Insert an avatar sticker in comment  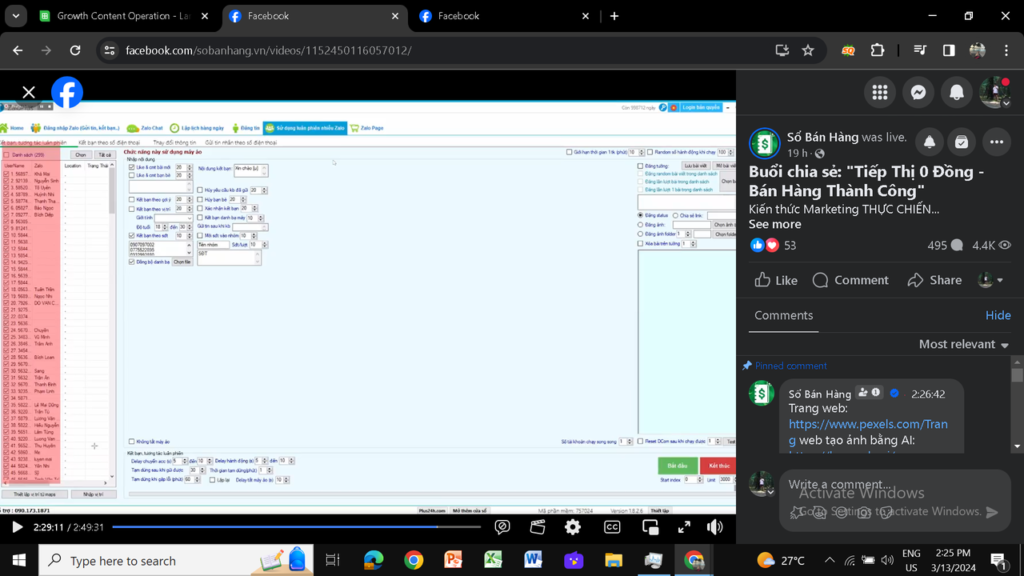(x=819, y=513)
